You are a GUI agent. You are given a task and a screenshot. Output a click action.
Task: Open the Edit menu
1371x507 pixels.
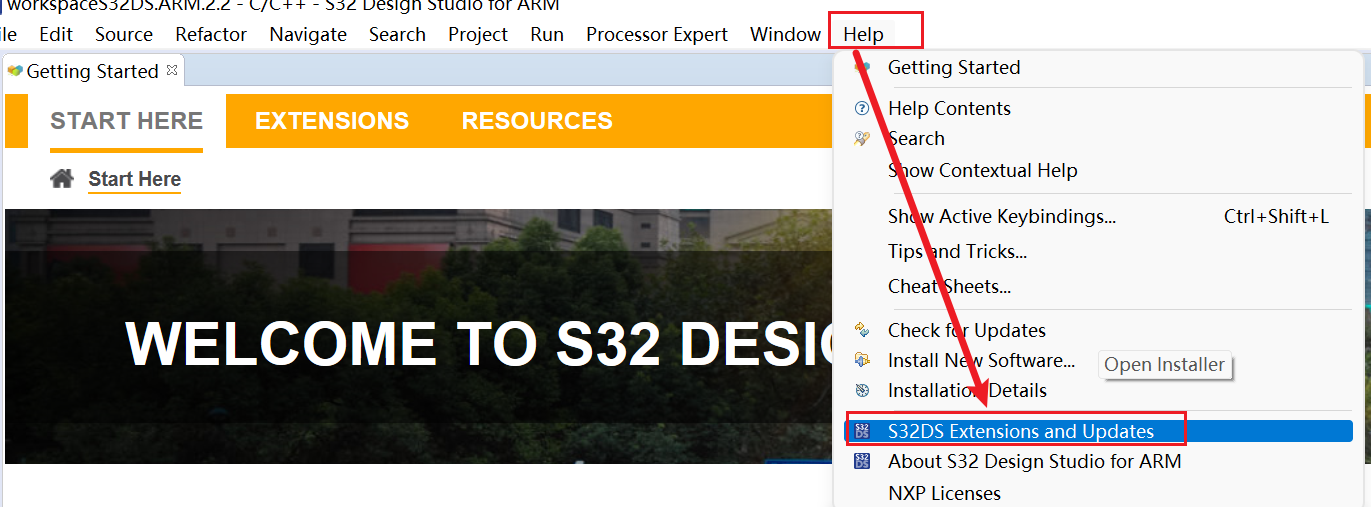click(56, 34)
